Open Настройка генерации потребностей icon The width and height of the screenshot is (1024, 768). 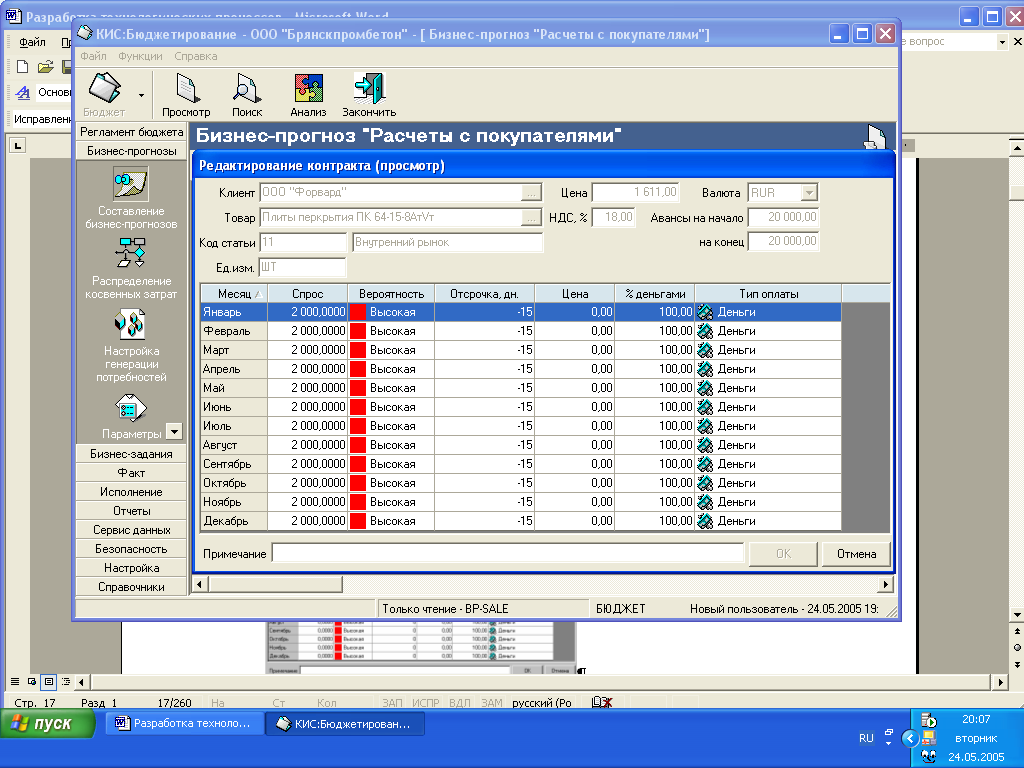click(131, 324)
